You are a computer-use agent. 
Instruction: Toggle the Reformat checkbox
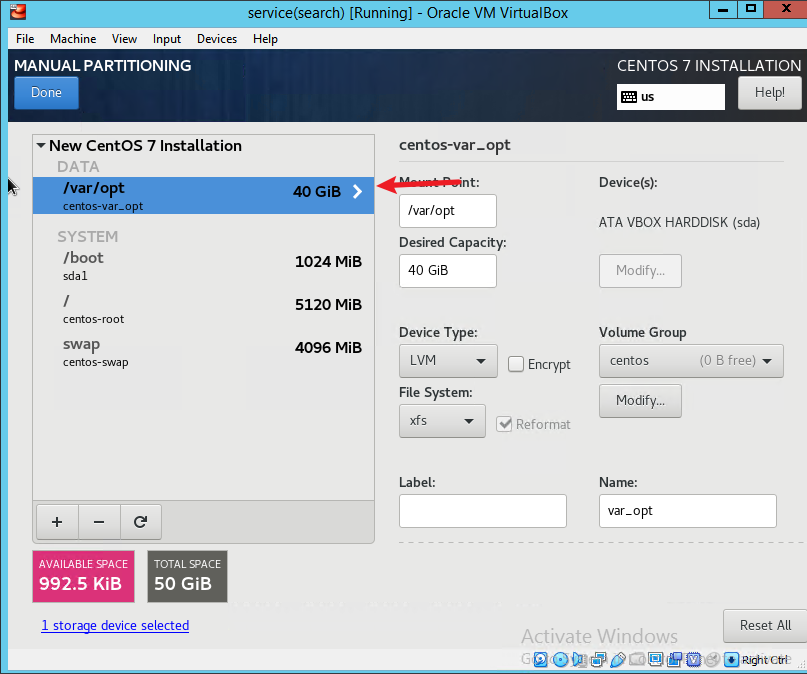pyautogui.click(x=504, y=424)
